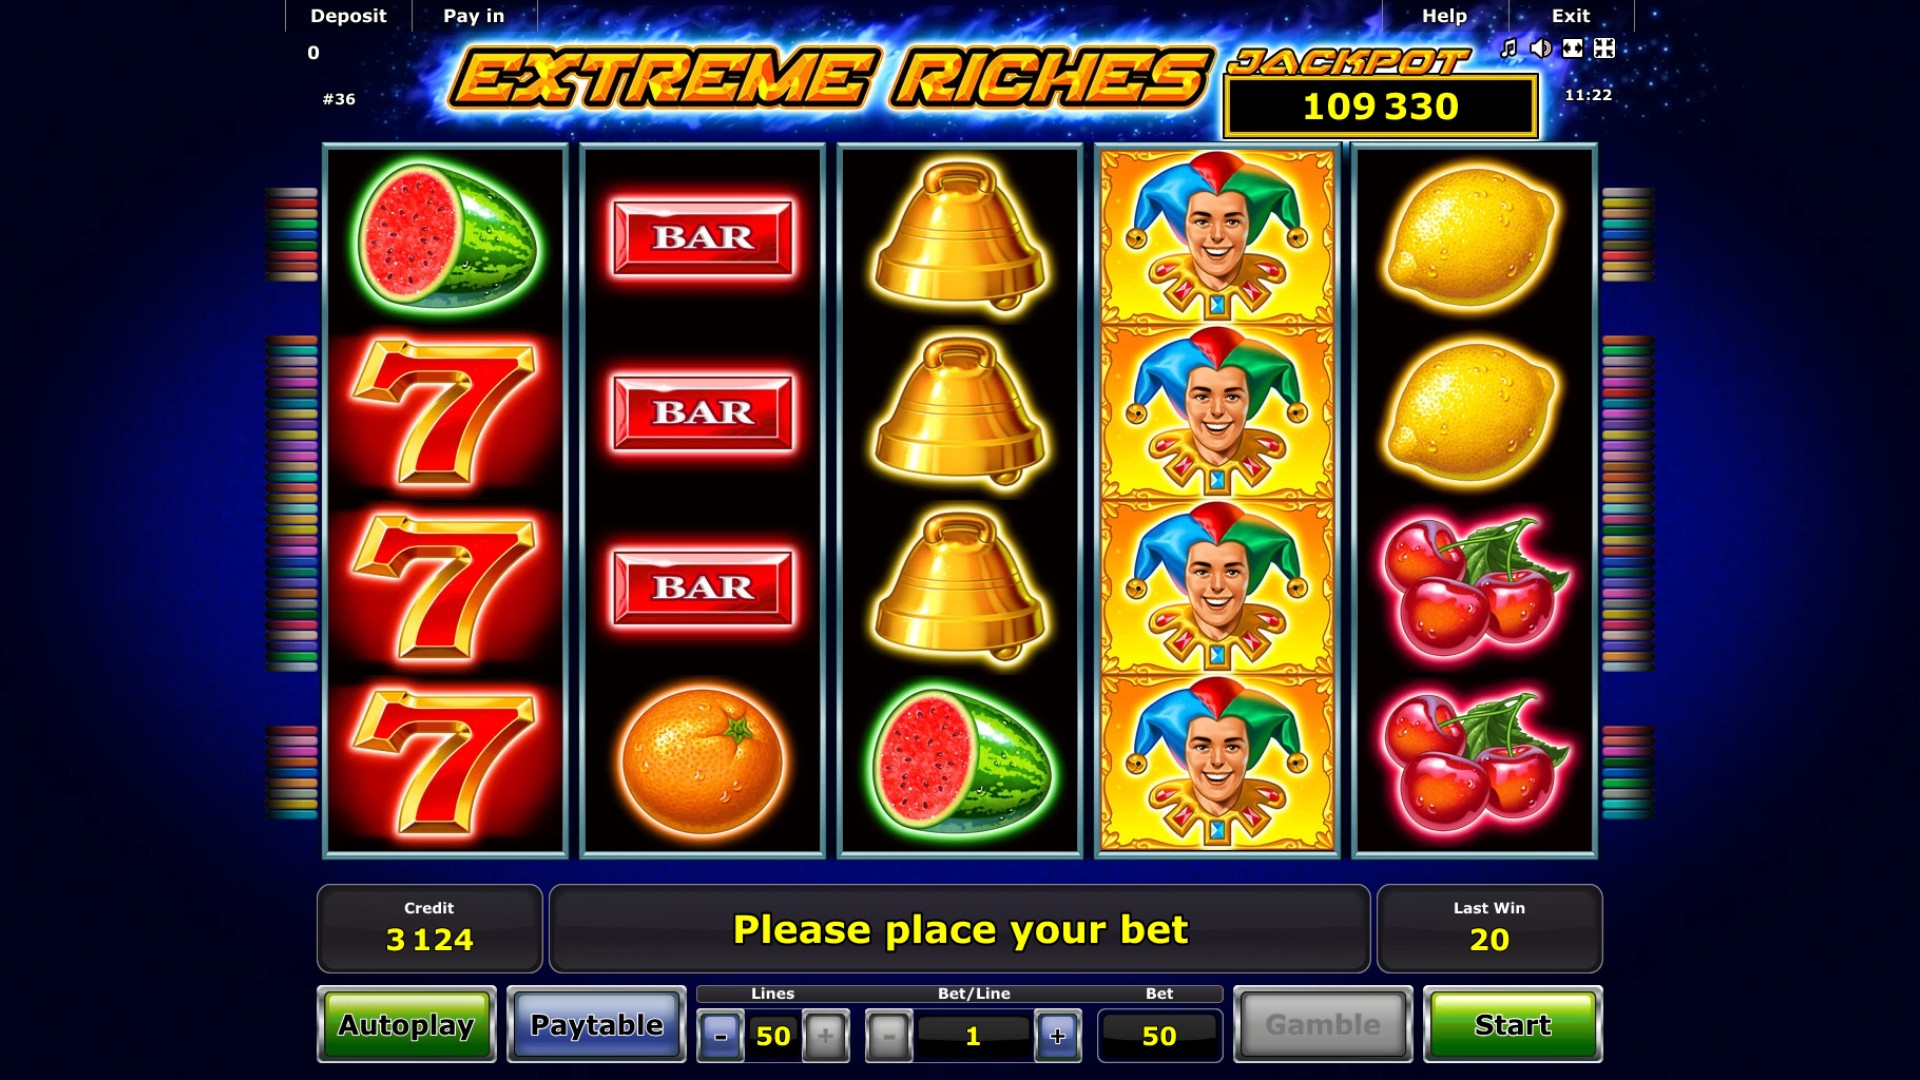The height and width of the screenshot is (1080, 1920).
Task: Open the Paytable
Action: (596, 1025)
